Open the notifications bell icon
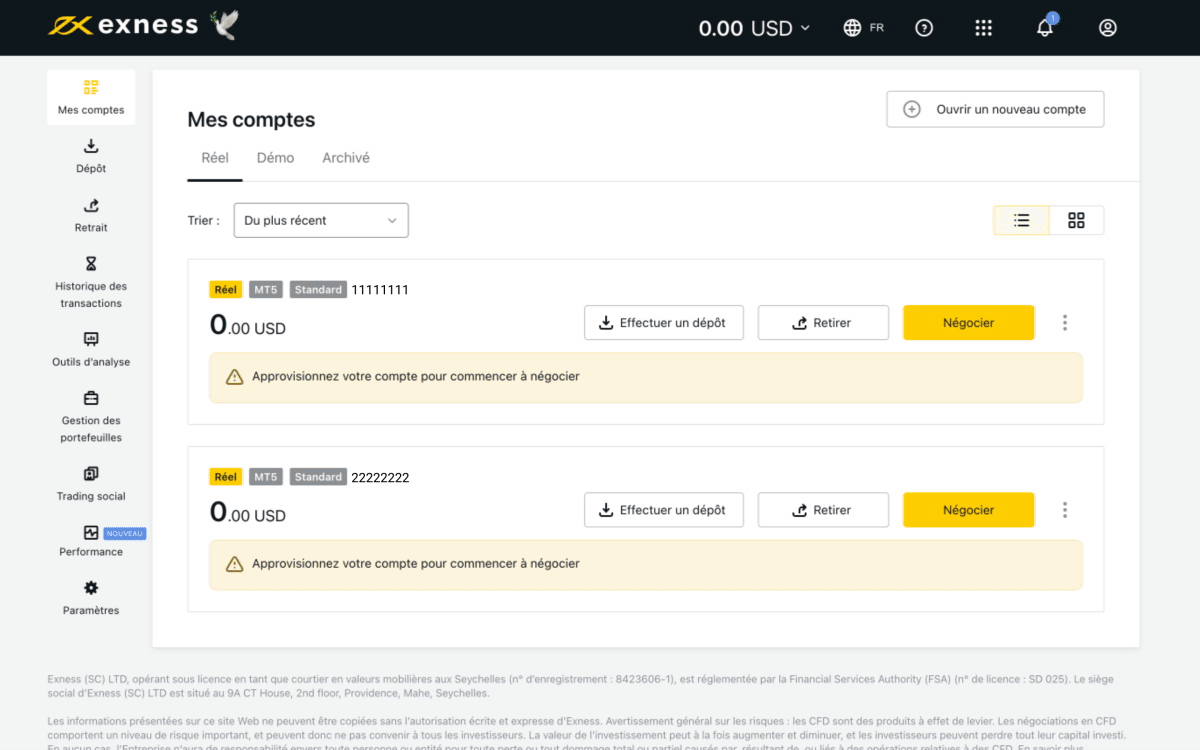Image resolution: width=1200 pixels, height=750 pixels. click(x=1045, y=28)
